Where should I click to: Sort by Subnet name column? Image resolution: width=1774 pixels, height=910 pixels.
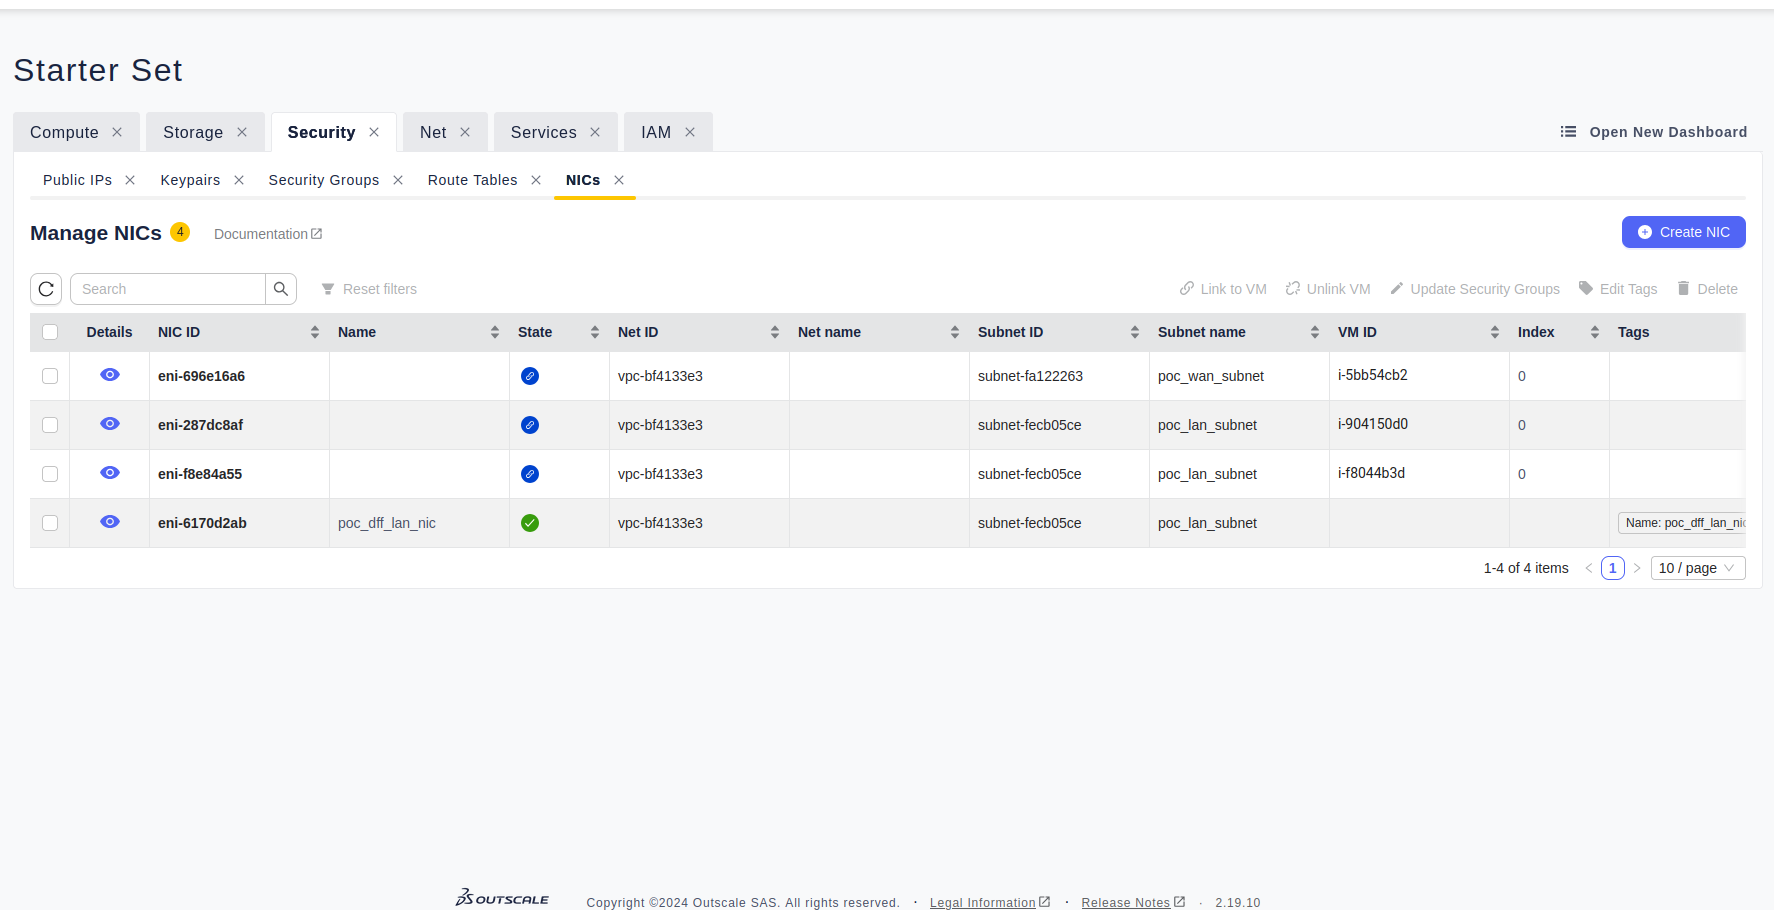(x=1315, y=332)
